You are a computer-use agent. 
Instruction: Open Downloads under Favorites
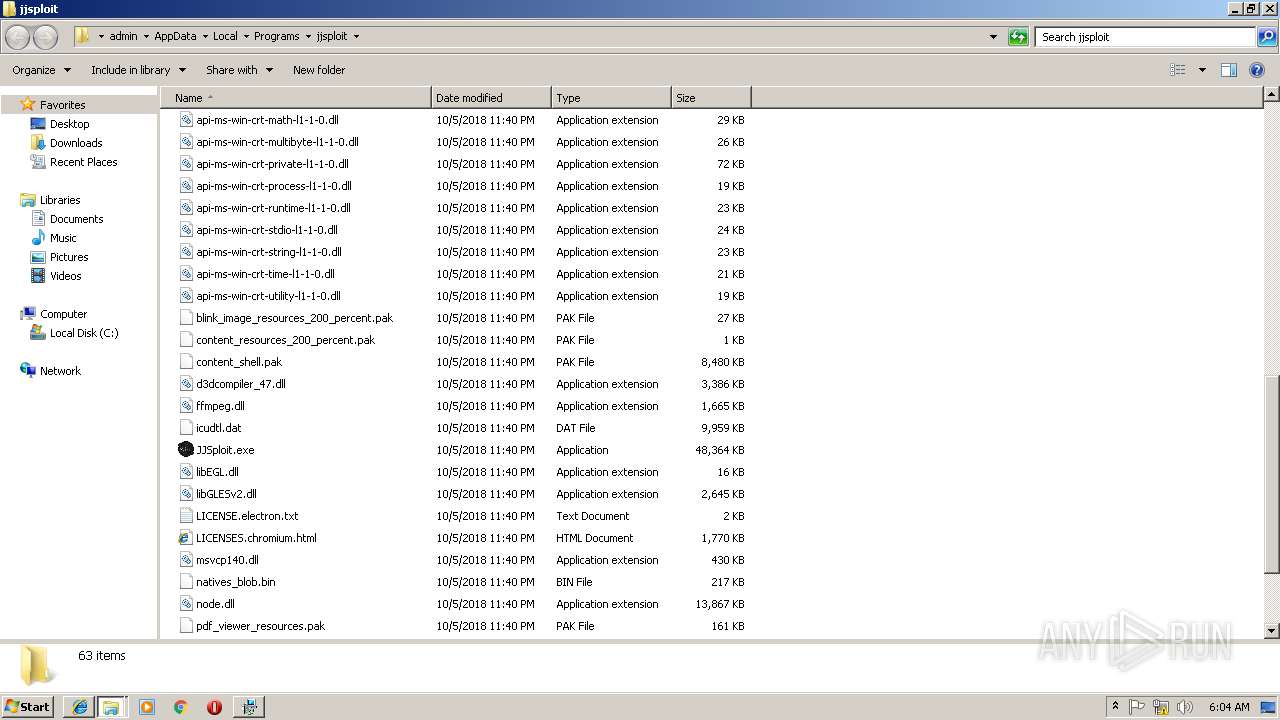pyautogui.click(x=76, y=143)
